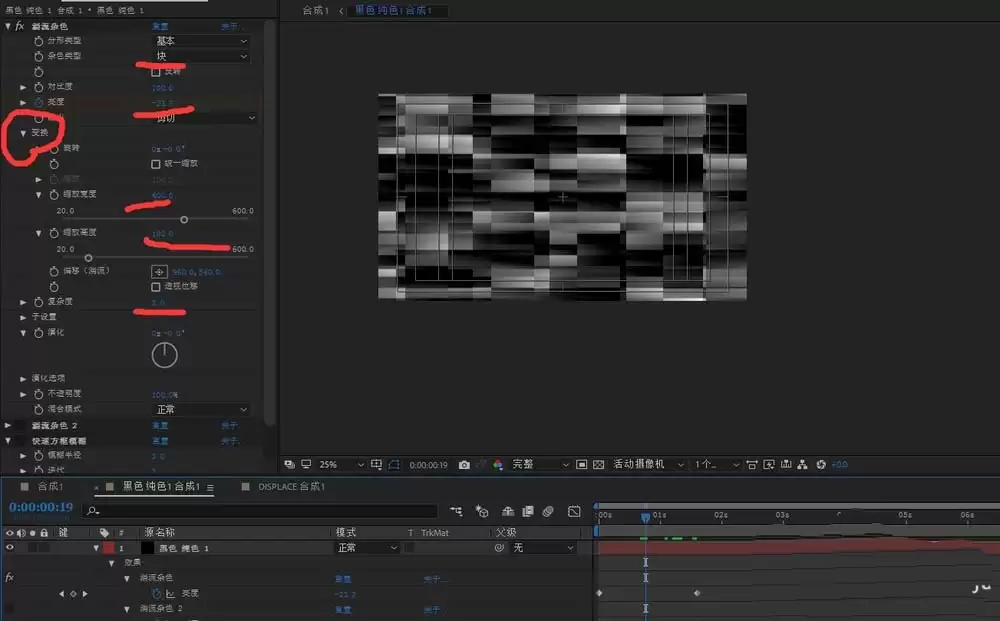
Task: Click the snapshot camera icon in the viewer
Action: (x=464, y=465)
